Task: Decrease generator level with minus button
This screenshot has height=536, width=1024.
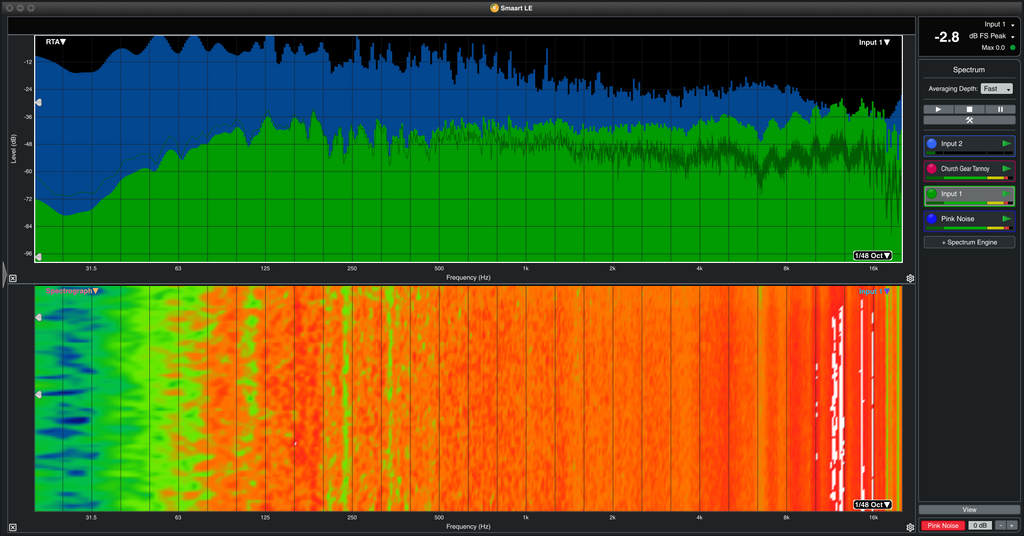Action: click(1000, 526)
